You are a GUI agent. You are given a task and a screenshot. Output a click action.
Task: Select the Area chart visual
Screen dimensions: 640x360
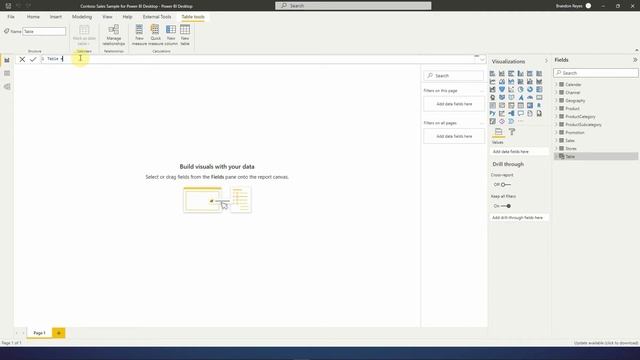(x=502, y=82)
